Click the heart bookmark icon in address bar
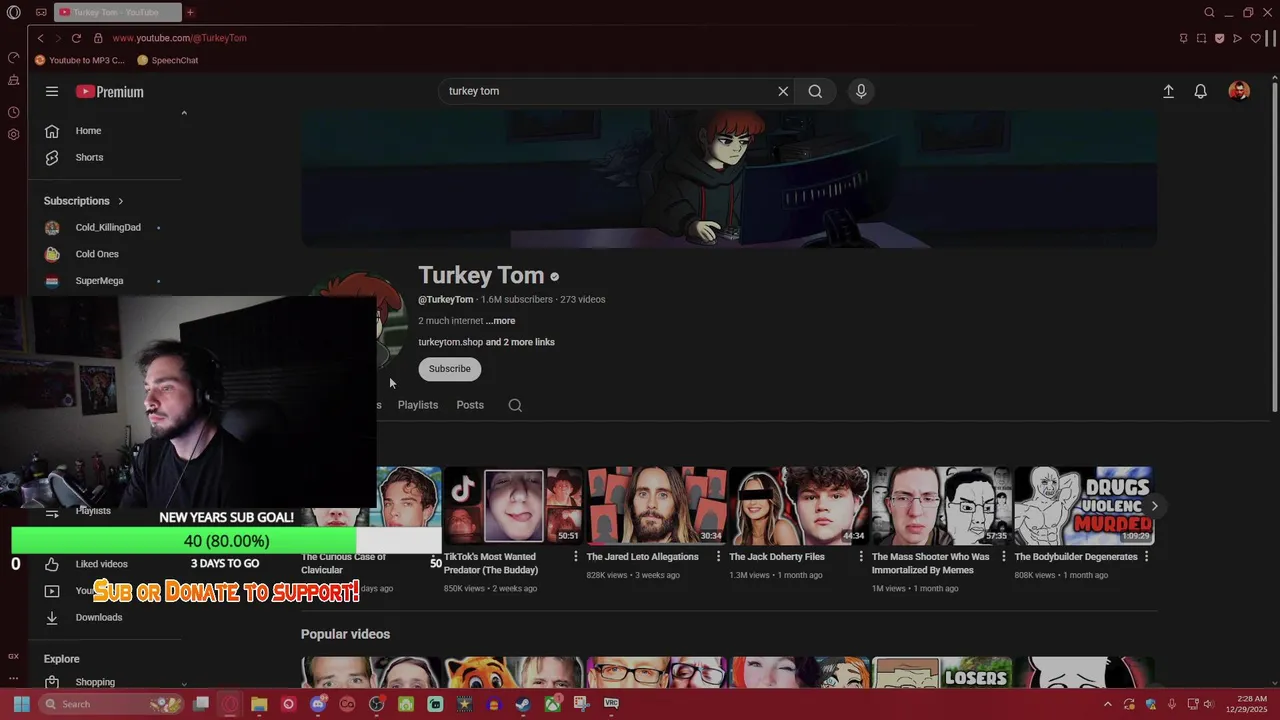This screenshot has height=720, width=1280. (1255, 38)
